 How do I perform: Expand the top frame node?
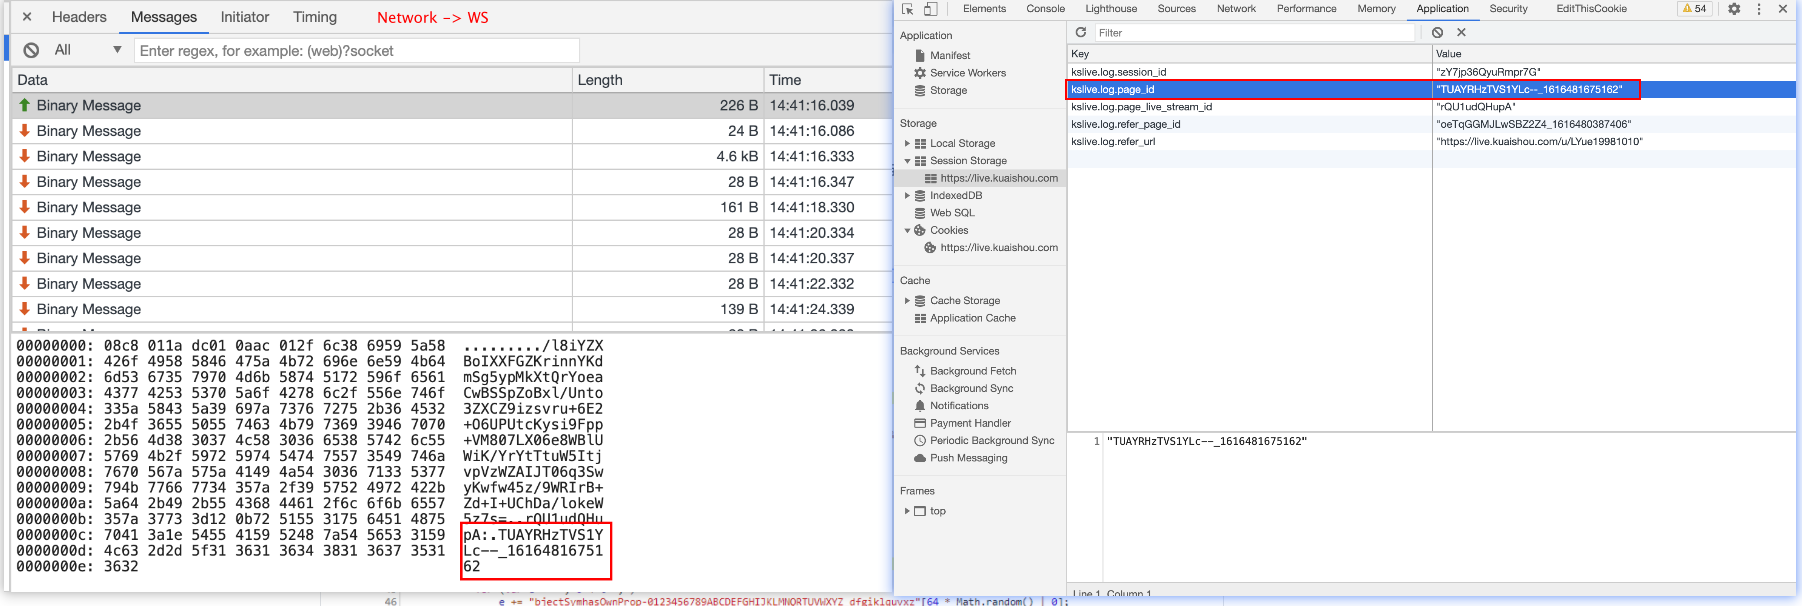[x=907, y=511]
